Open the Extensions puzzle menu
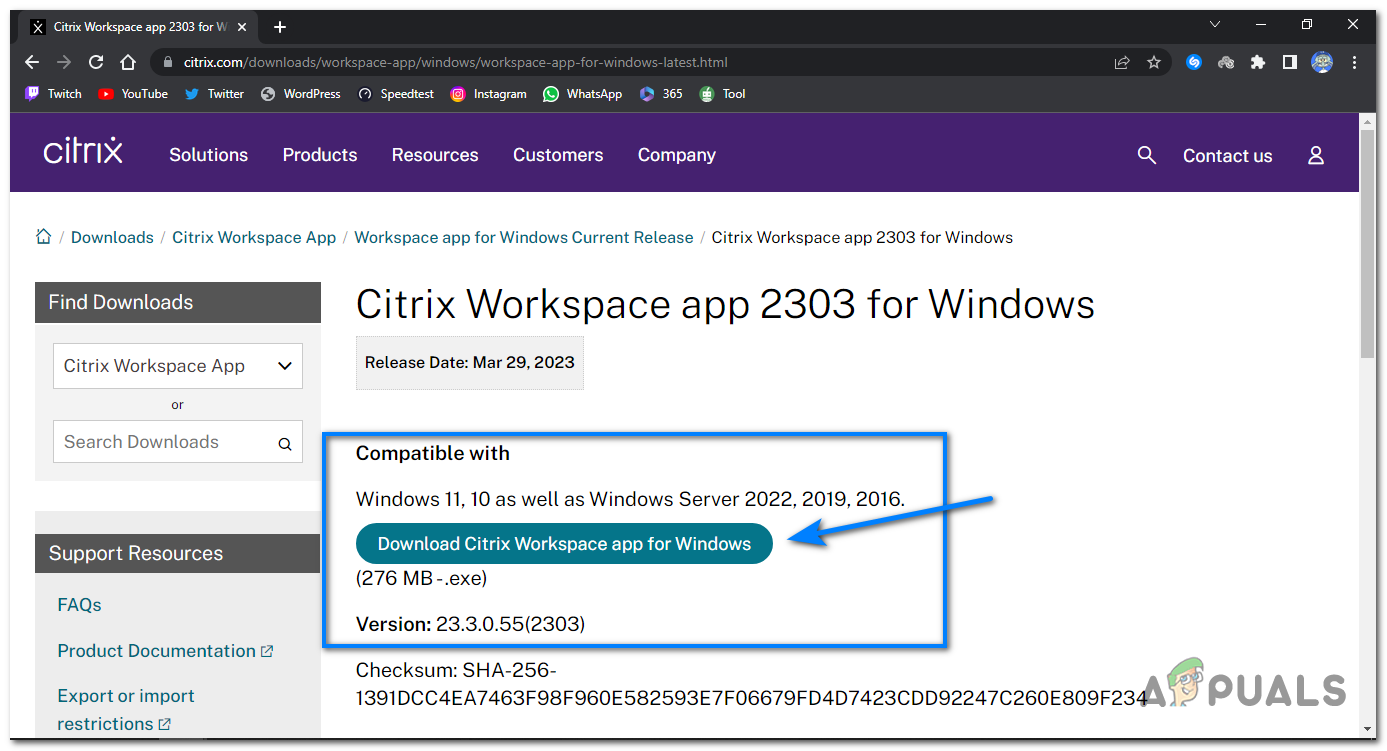The height and width of the screenshot is (751, 1387). point(1258,62)
